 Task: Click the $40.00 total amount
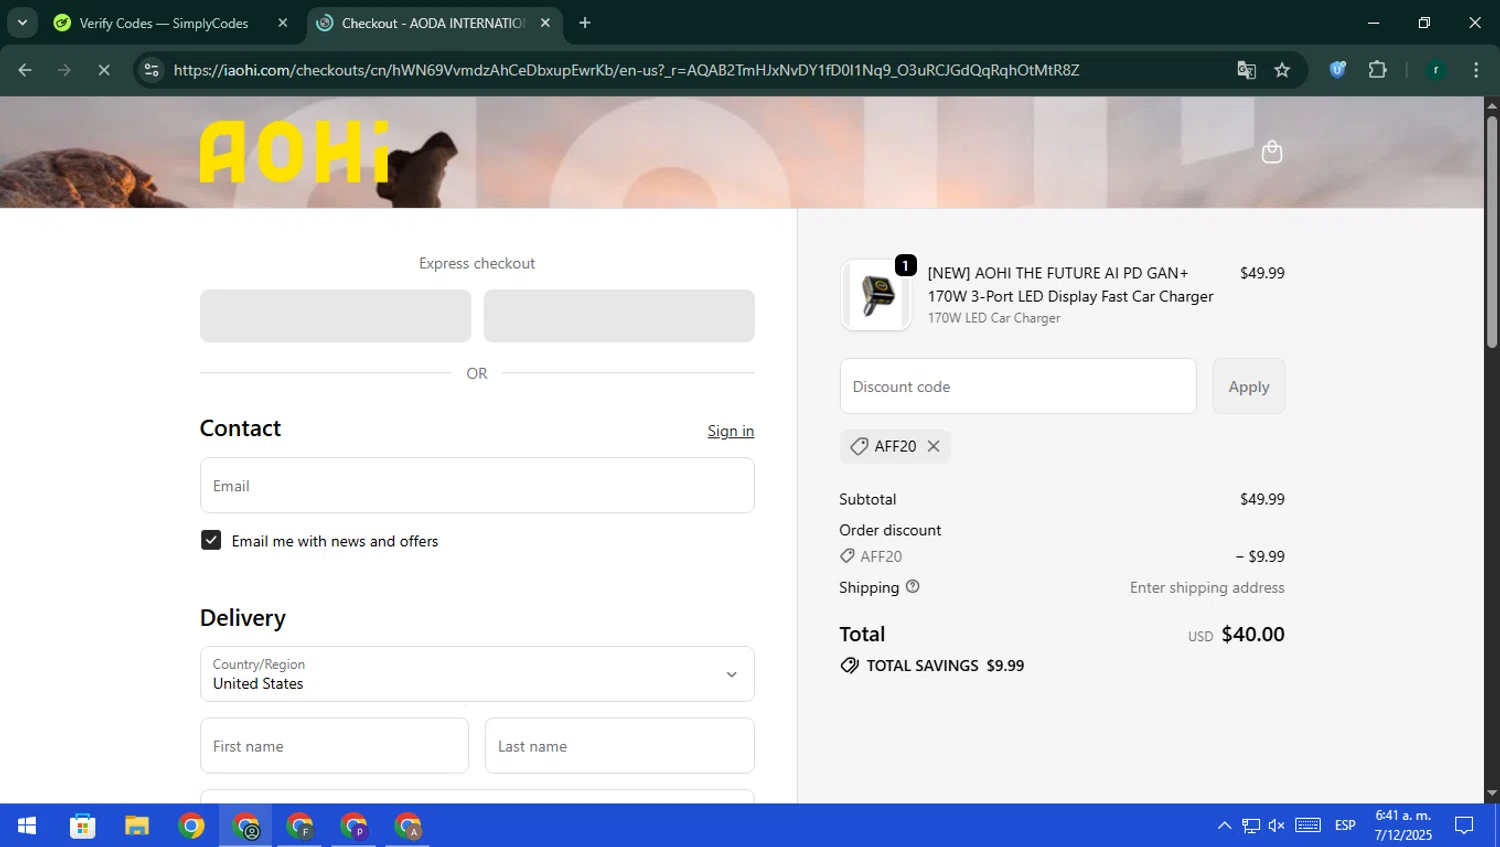pos(1253,634)
